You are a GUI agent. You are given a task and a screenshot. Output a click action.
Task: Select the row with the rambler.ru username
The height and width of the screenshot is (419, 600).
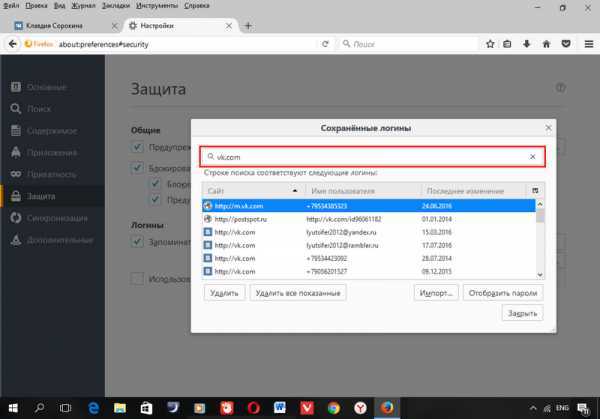(x=369, y=245)
